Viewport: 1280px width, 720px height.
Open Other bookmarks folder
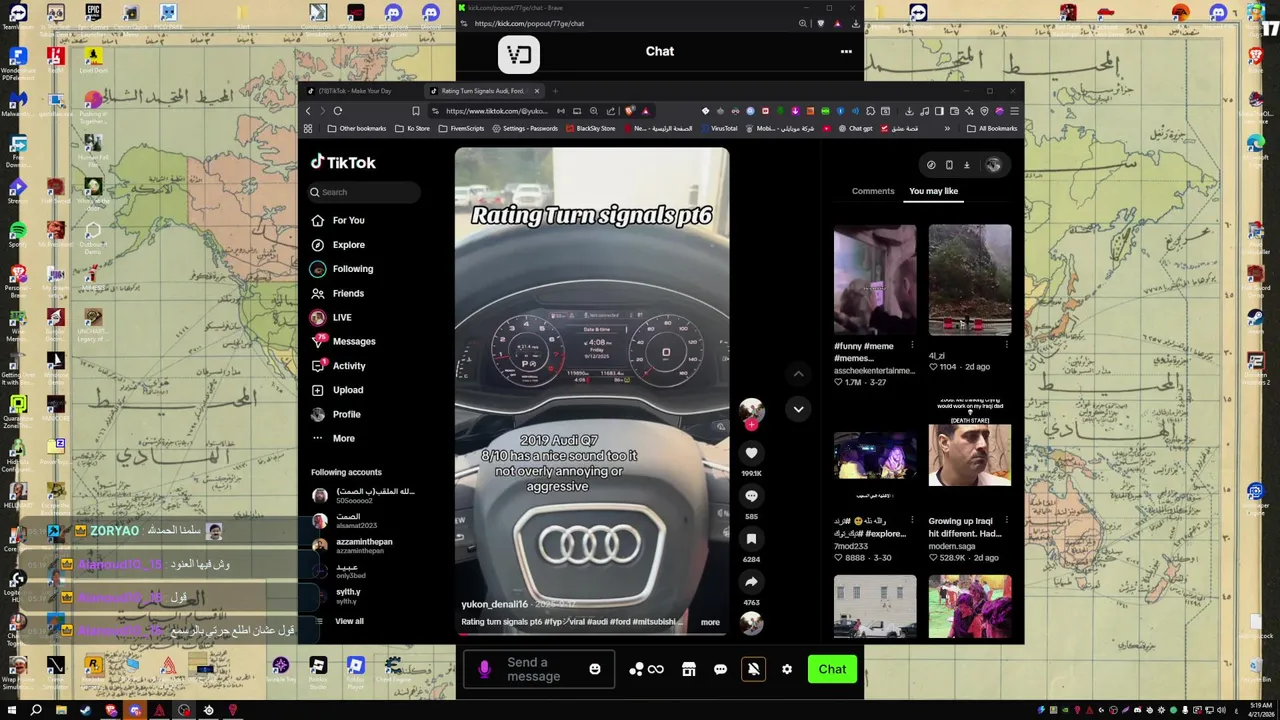(357, 128)
